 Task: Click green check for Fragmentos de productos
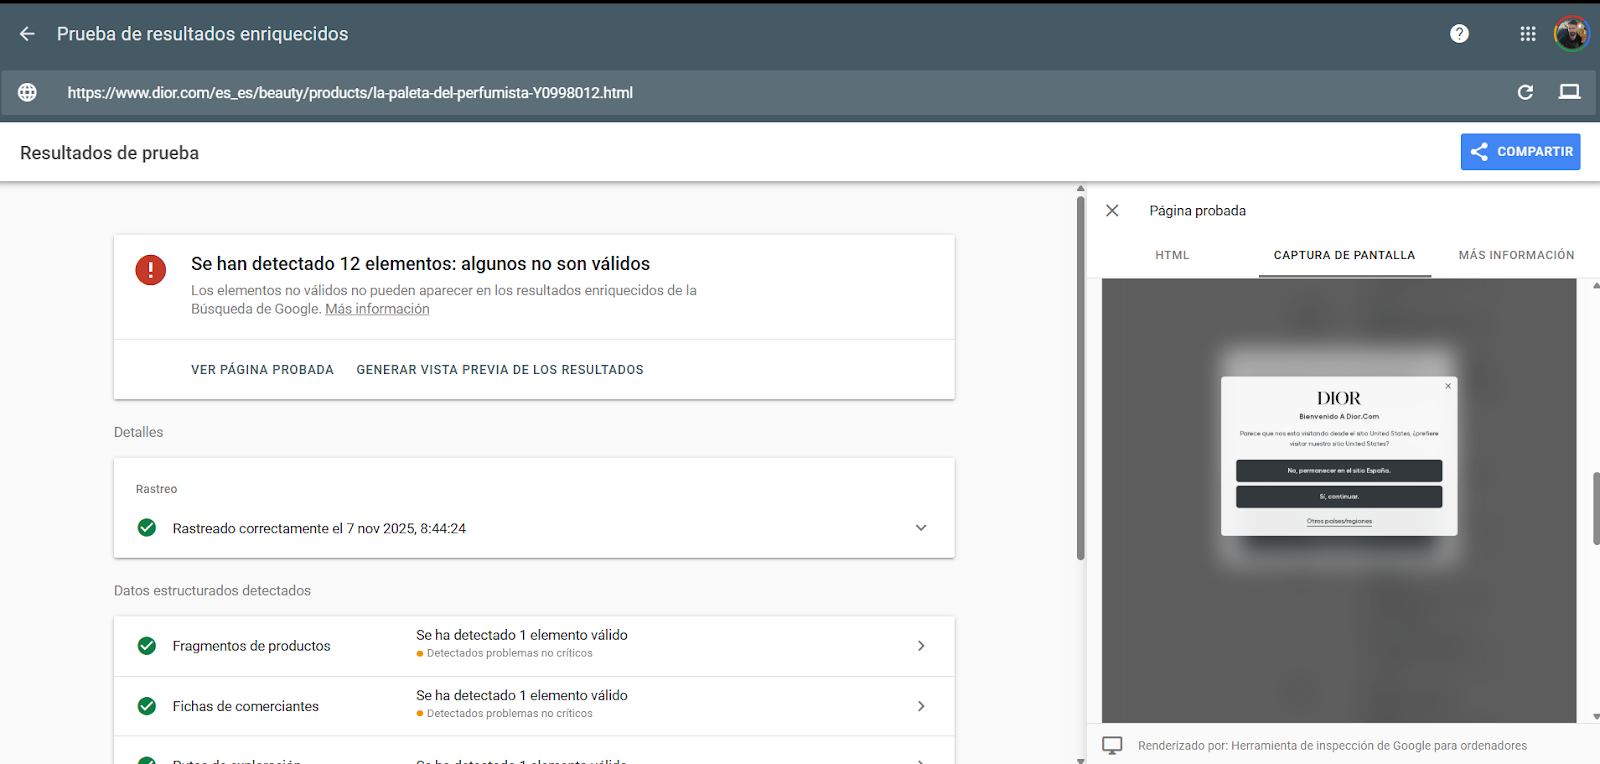(146, 646)
